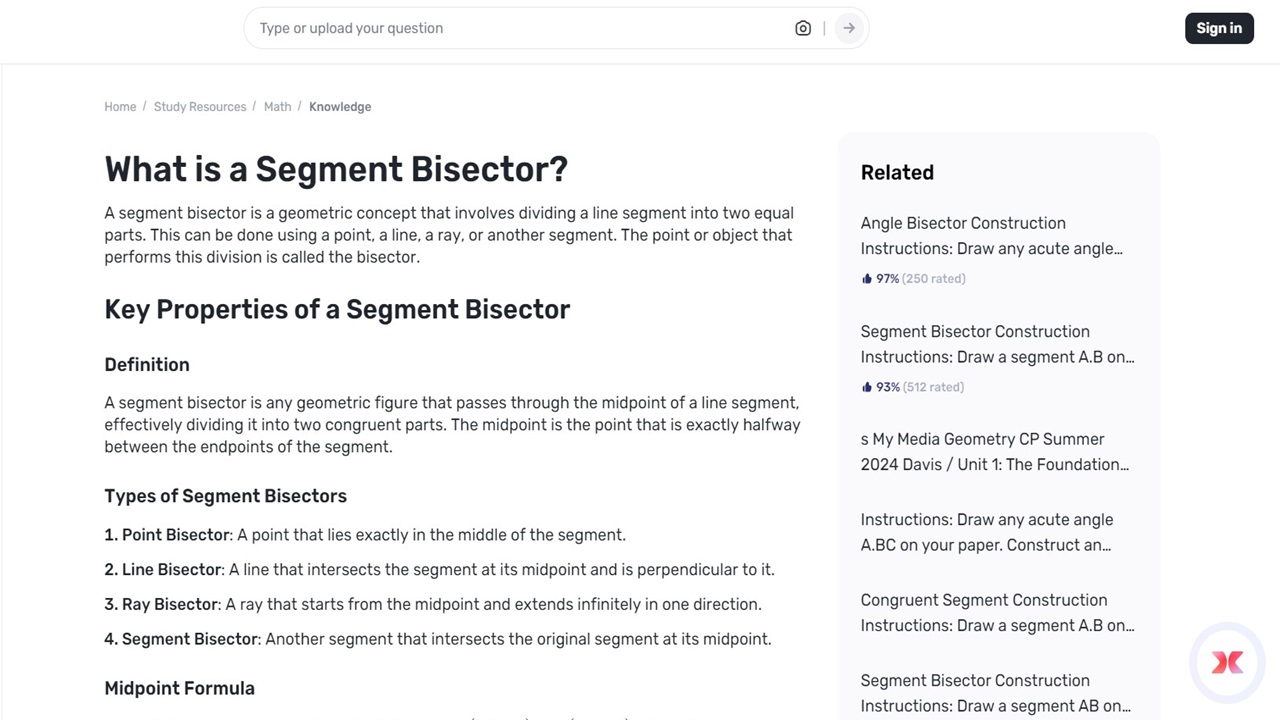Click the What is a Segment Bisector heading
The width and height of the screenshot is (1280, 720).
(336, 169)
